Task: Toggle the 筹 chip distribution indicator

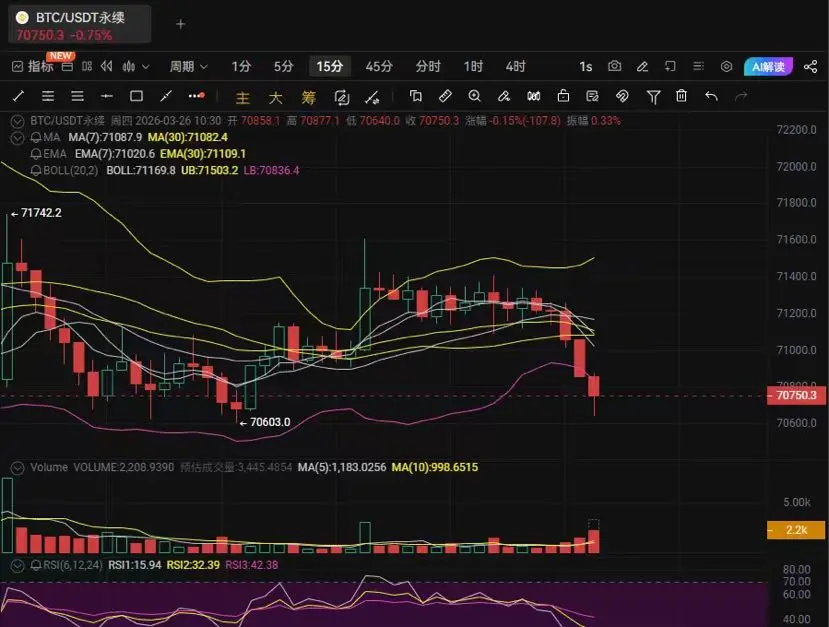Action: point(308,97)
